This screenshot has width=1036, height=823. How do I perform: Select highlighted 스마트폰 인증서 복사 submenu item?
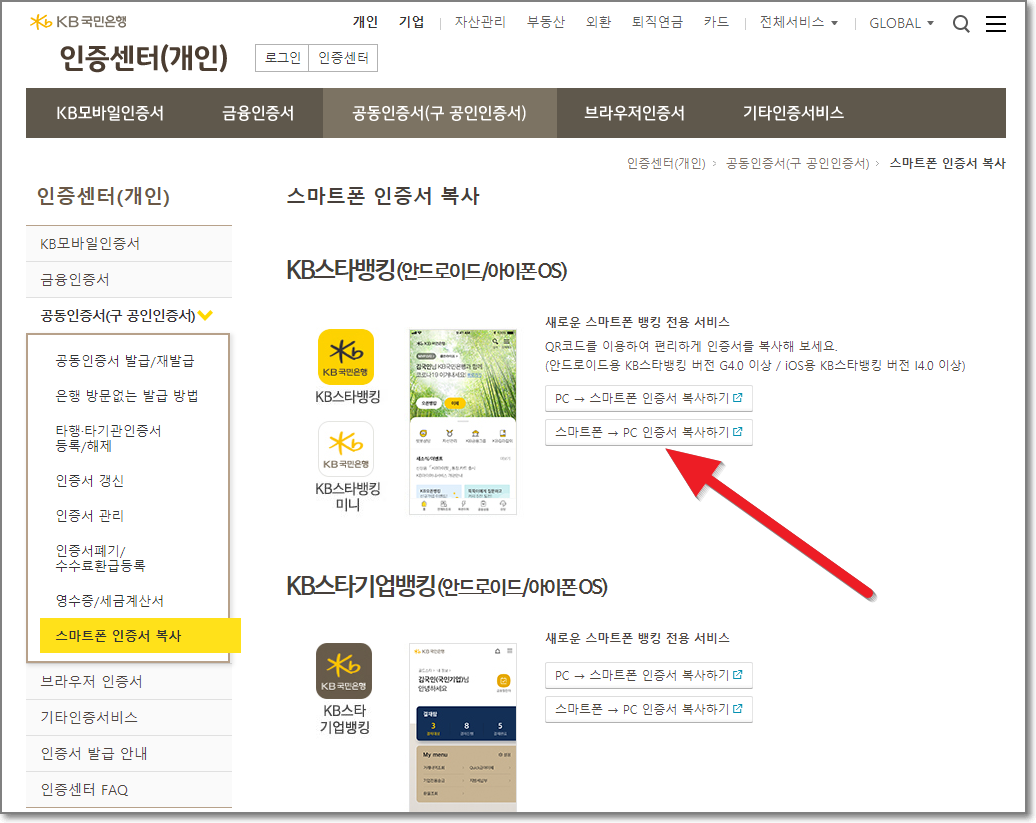140,635
